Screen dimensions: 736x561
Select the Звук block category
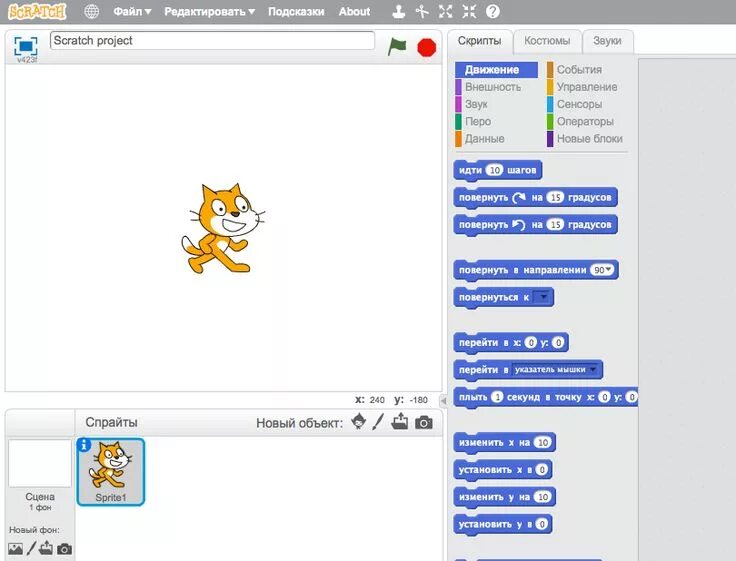tap(476, 104)
